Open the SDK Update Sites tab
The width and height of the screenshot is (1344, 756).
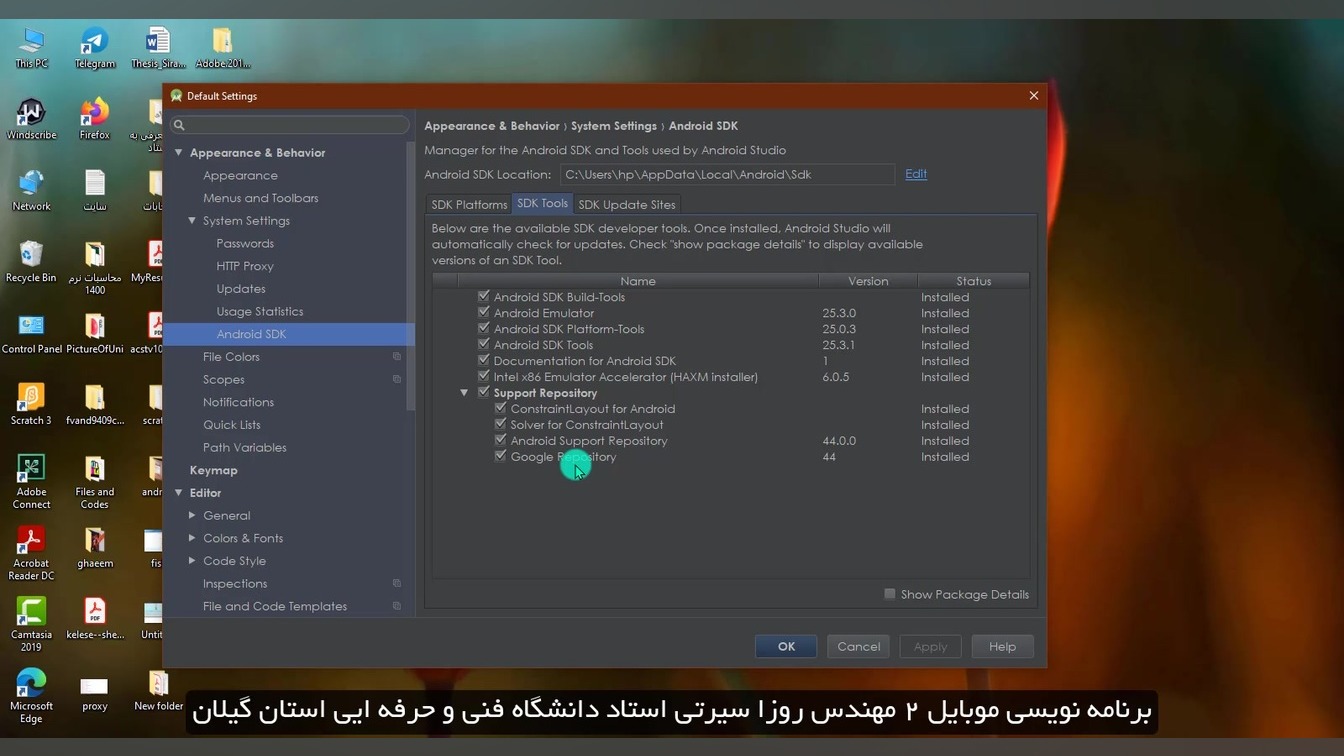coord(627,204)
